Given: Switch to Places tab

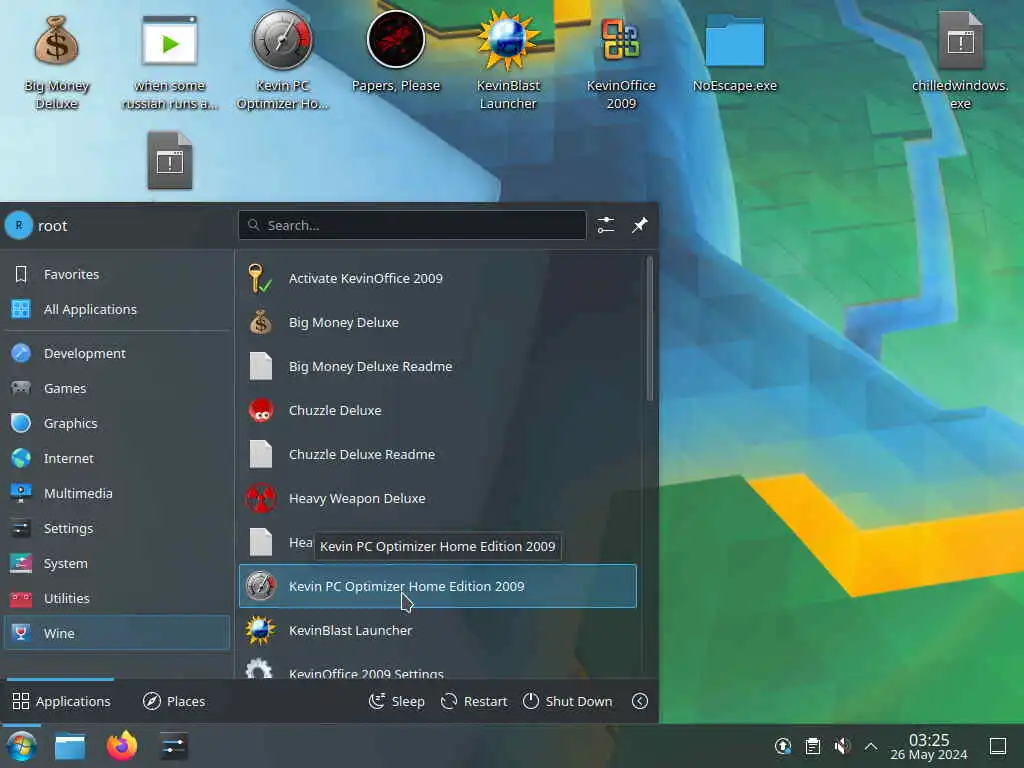Looking at the screenshot, I should pyautogui.click(x=174, y=701).
